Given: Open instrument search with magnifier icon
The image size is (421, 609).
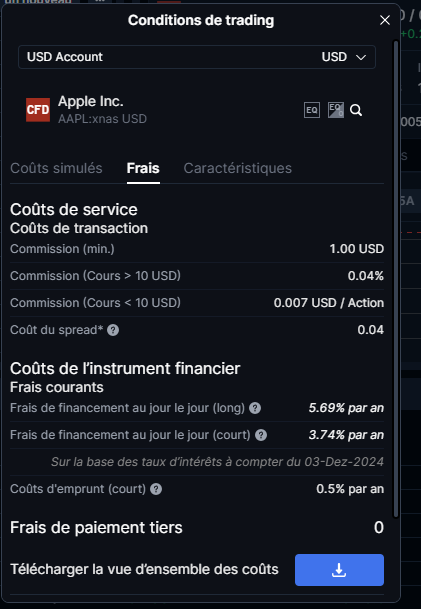Looking at the screenshot, I should 356,110.
